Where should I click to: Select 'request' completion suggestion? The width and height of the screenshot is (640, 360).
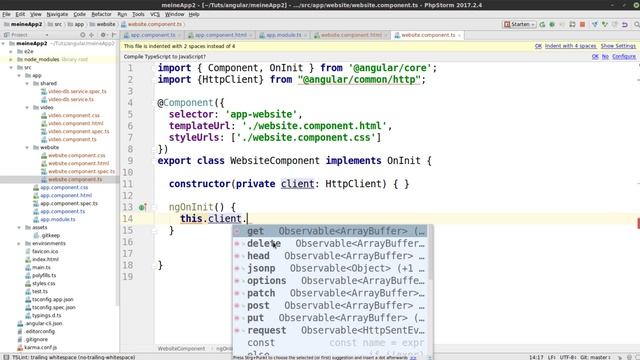pos(330,330)
